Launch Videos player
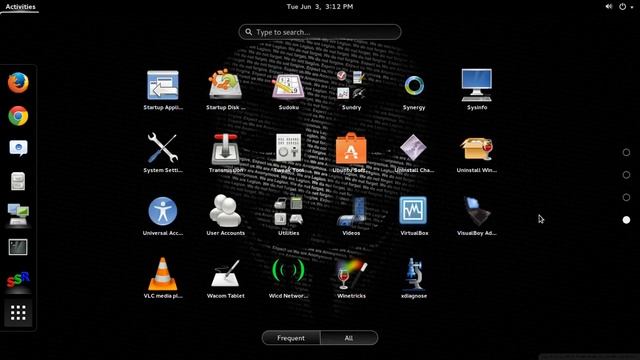Screen dimensions: 640x360 click(x=351, y=211)
